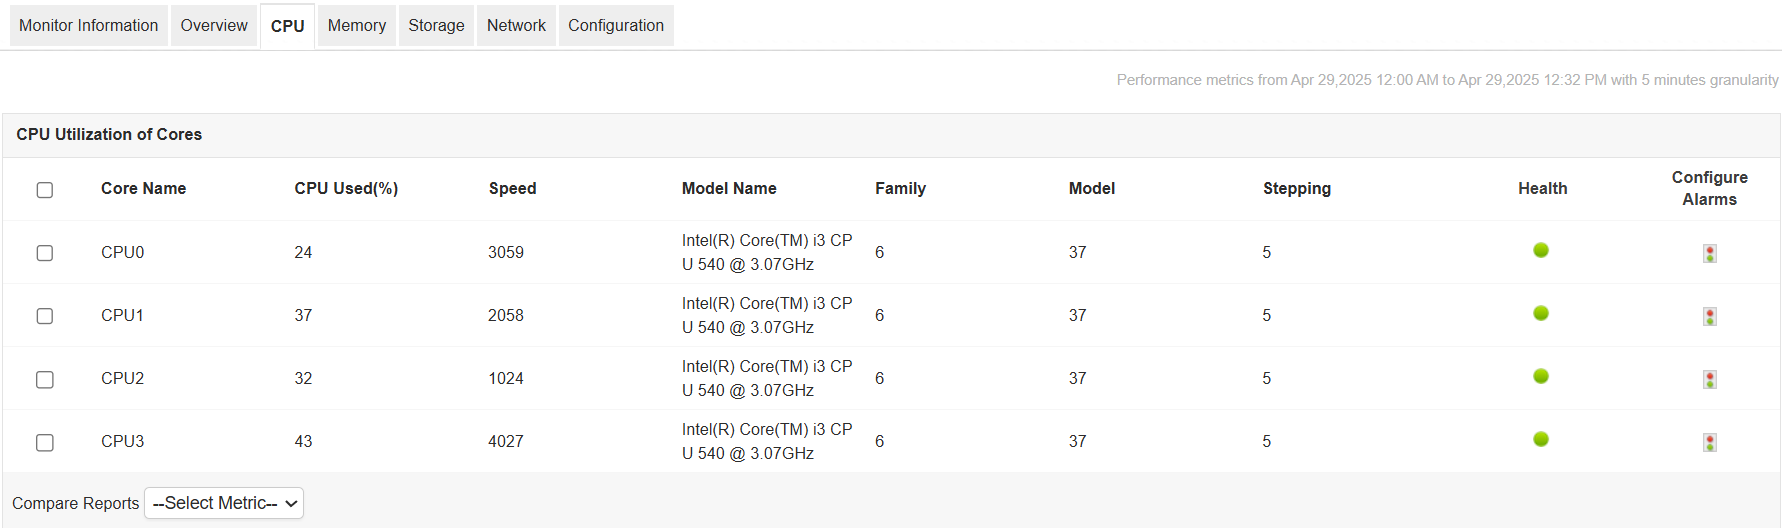Image resolution: width=1782 pixels, height=528 pixels.
Task: Open the Storage tab
Action: pyautogui.click(x=436, y=26)
